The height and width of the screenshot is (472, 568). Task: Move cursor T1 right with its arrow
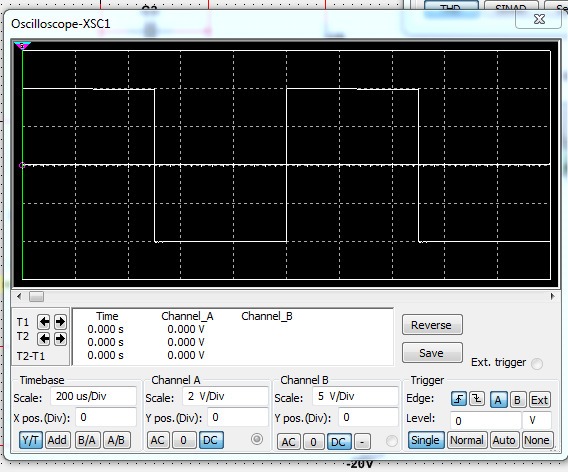point(60,322)
